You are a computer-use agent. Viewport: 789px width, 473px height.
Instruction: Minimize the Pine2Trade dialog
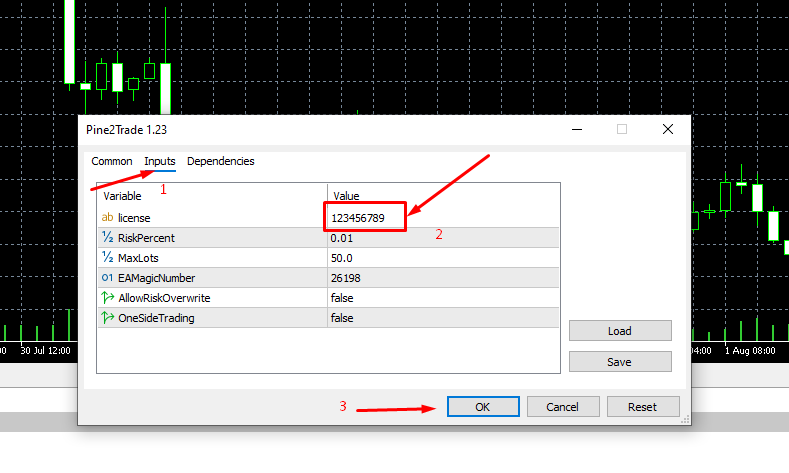coord(577,129)
